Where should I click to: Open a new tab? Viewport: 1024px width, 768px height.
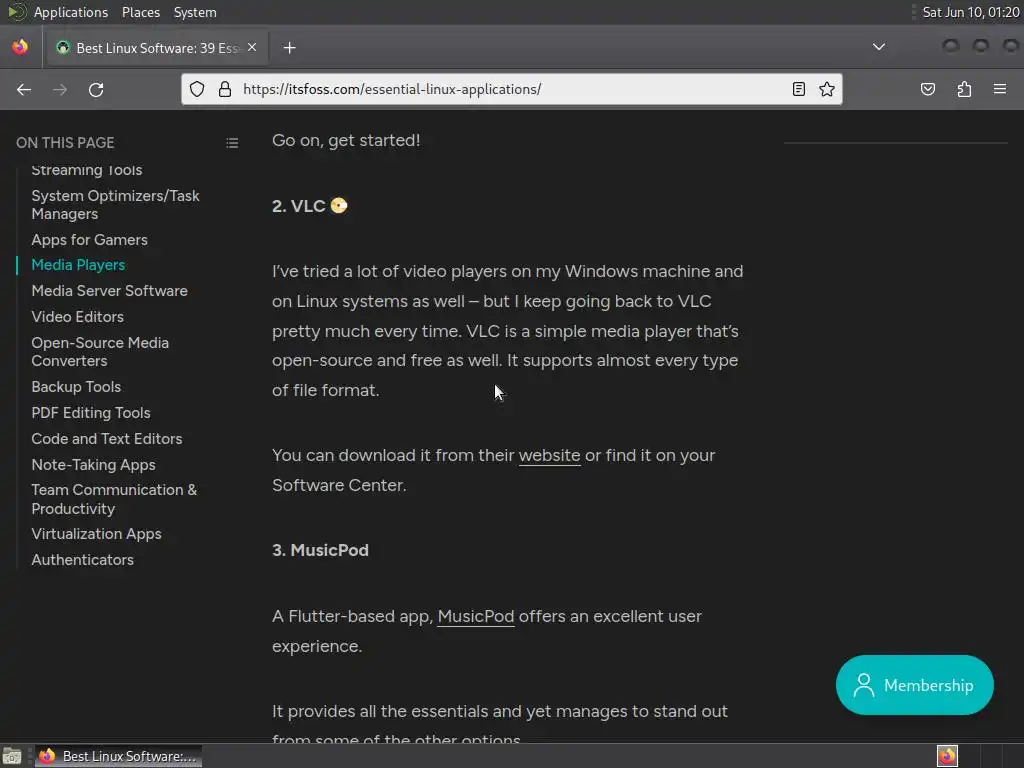(289, 48)
